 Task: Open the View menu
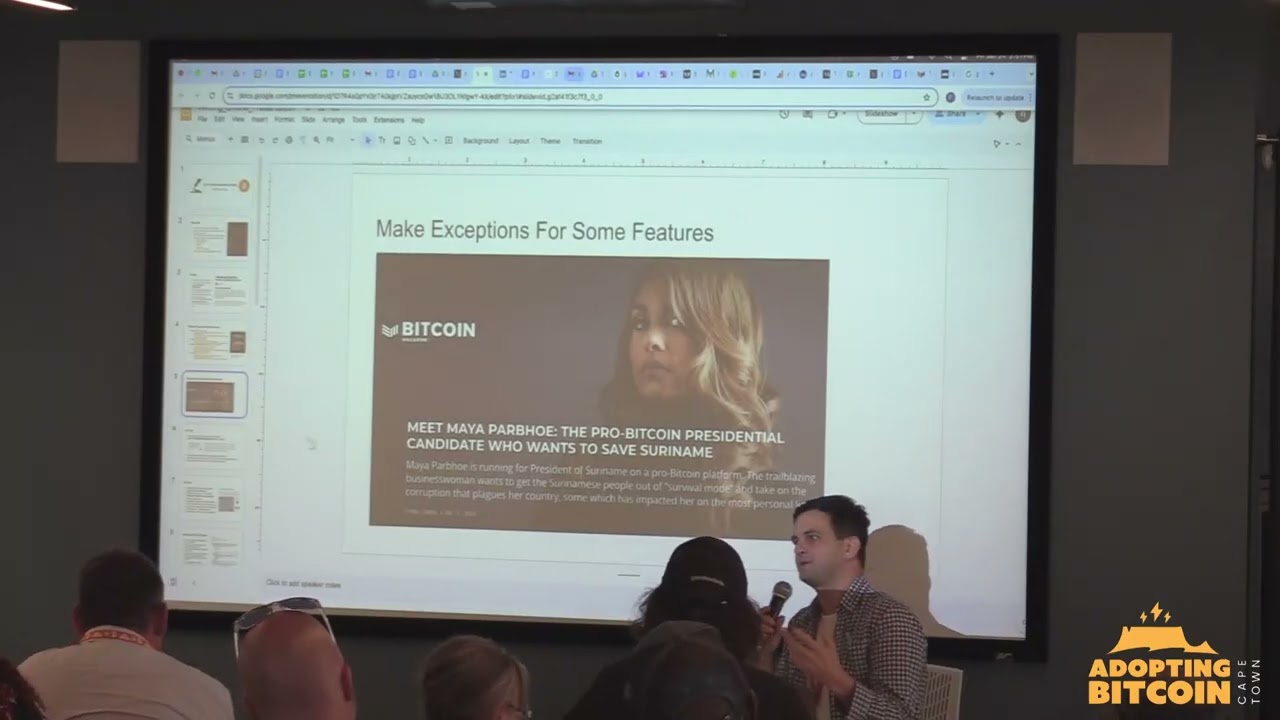tap(238, 120)
